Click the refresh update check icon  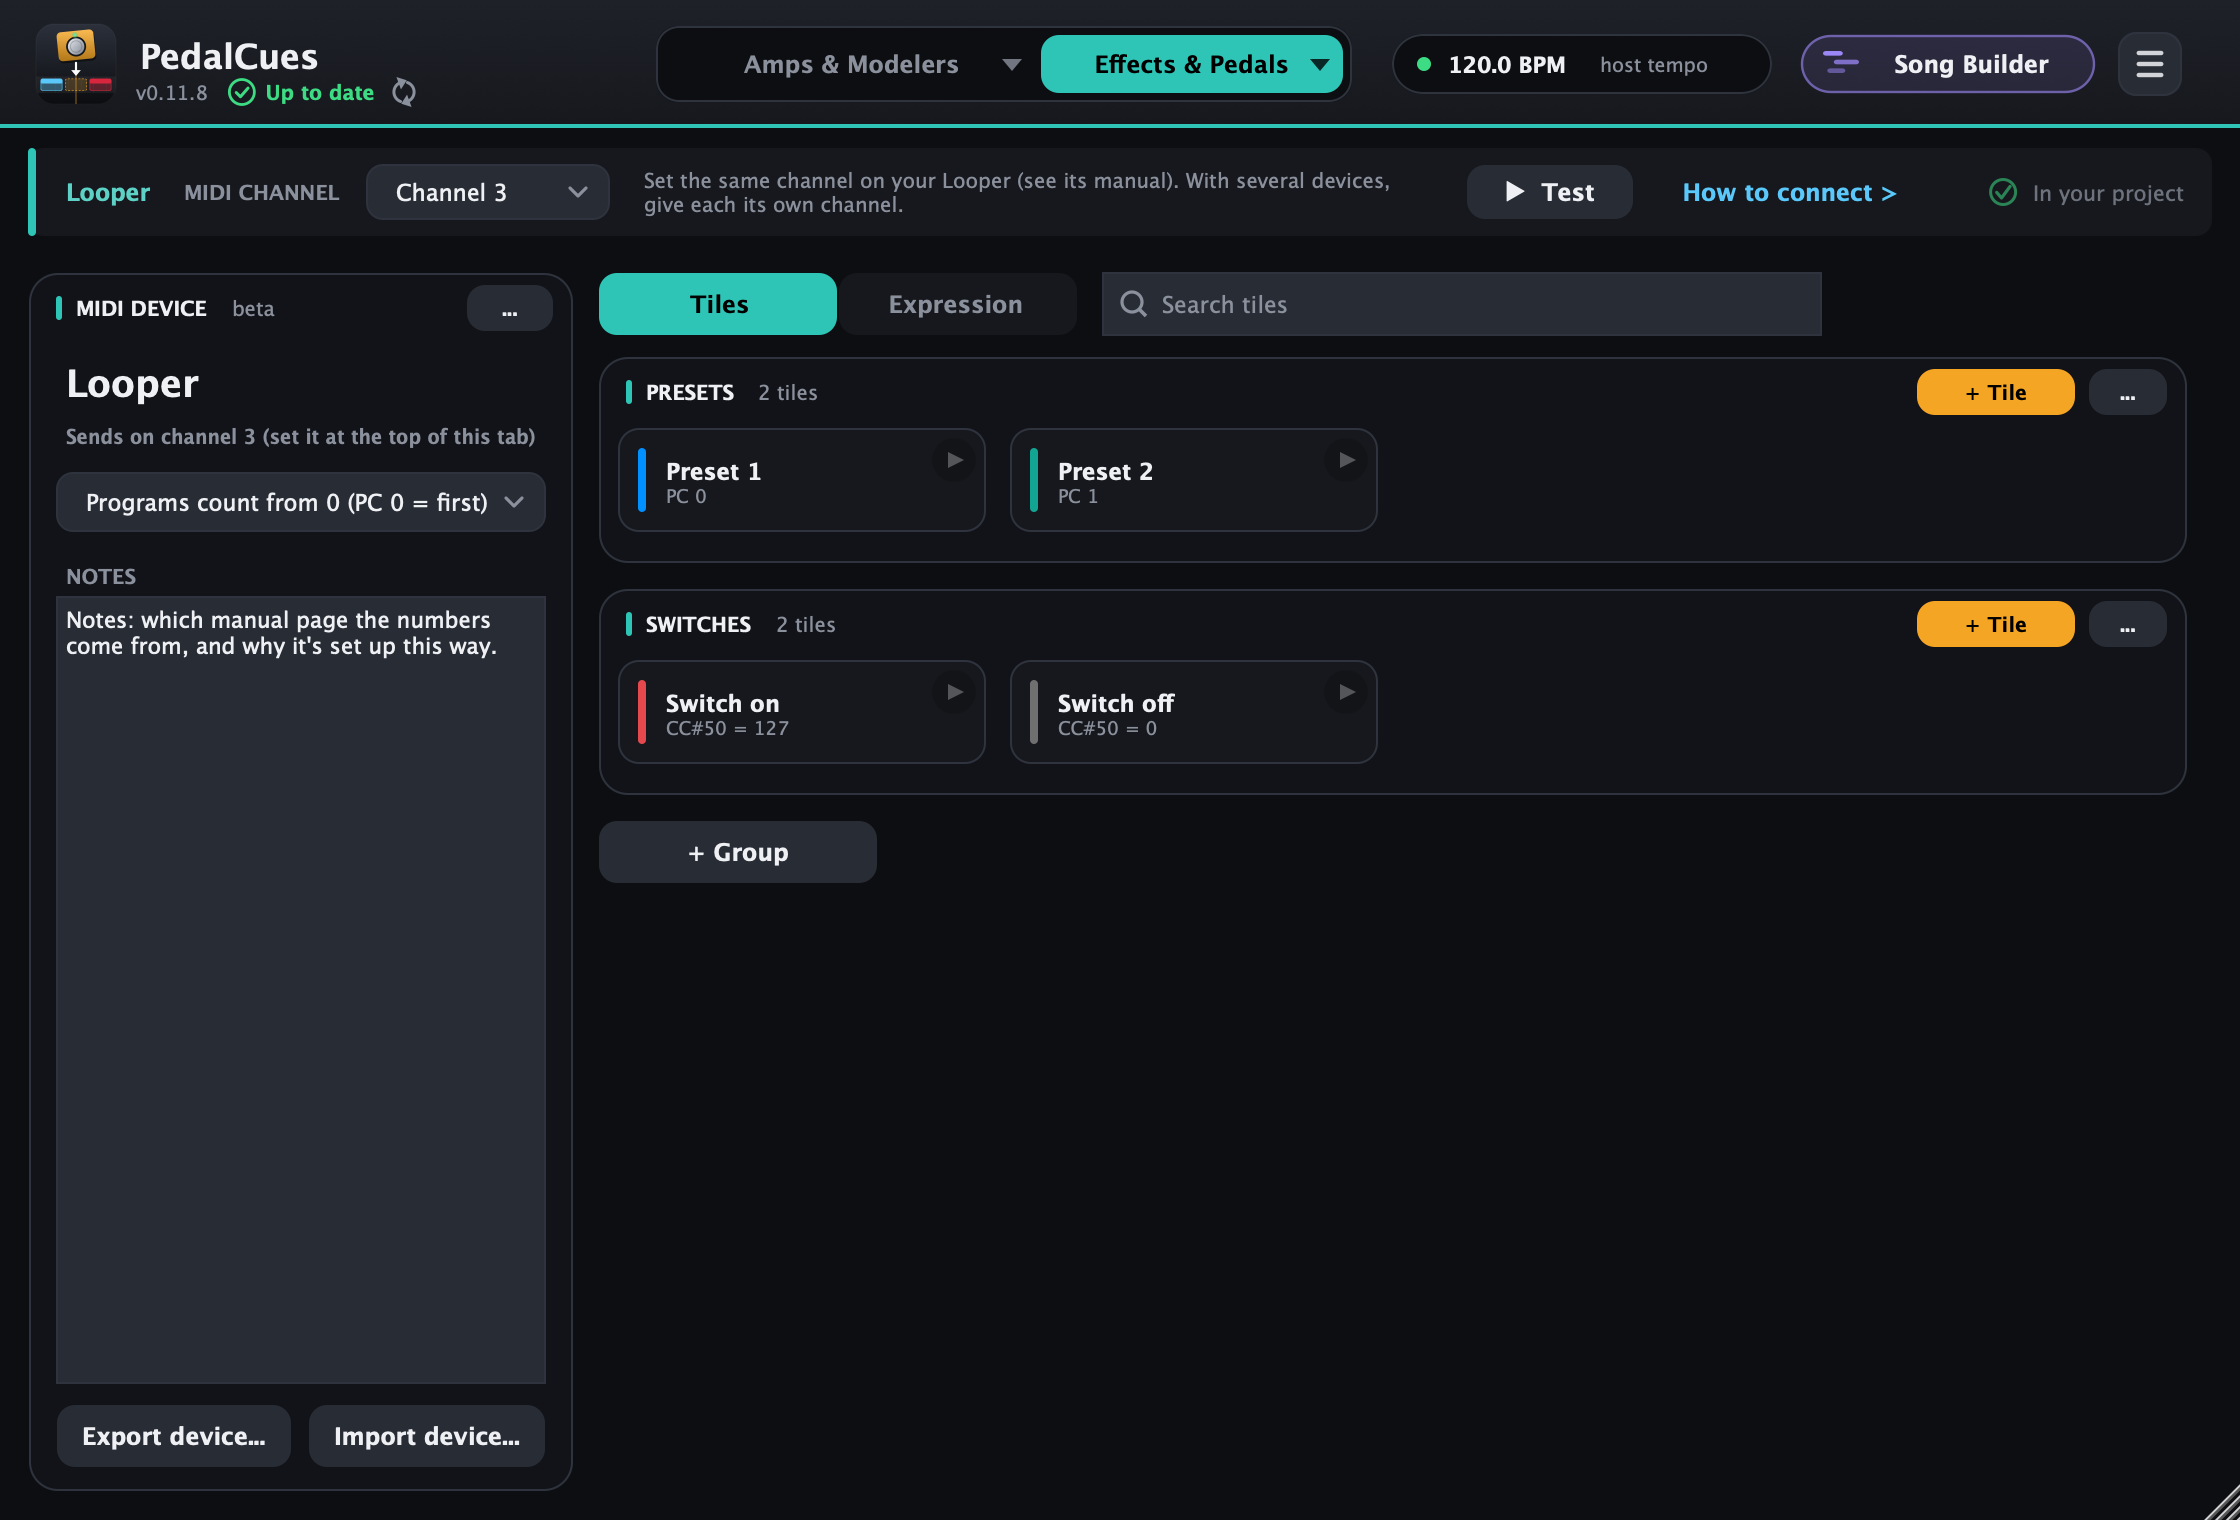pos(404,92)
